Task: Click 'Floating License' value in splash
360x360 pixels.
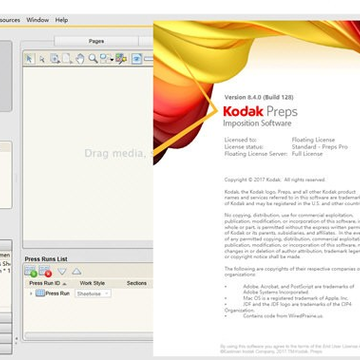Action: coord(313,140)
